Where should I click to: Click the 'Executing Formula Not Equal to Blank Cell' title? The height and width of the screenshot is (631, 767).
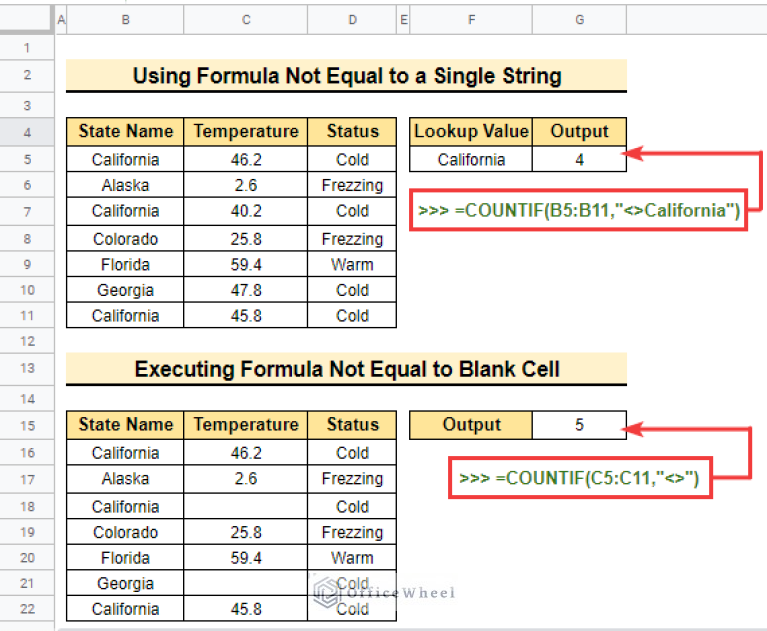point(347,369)
